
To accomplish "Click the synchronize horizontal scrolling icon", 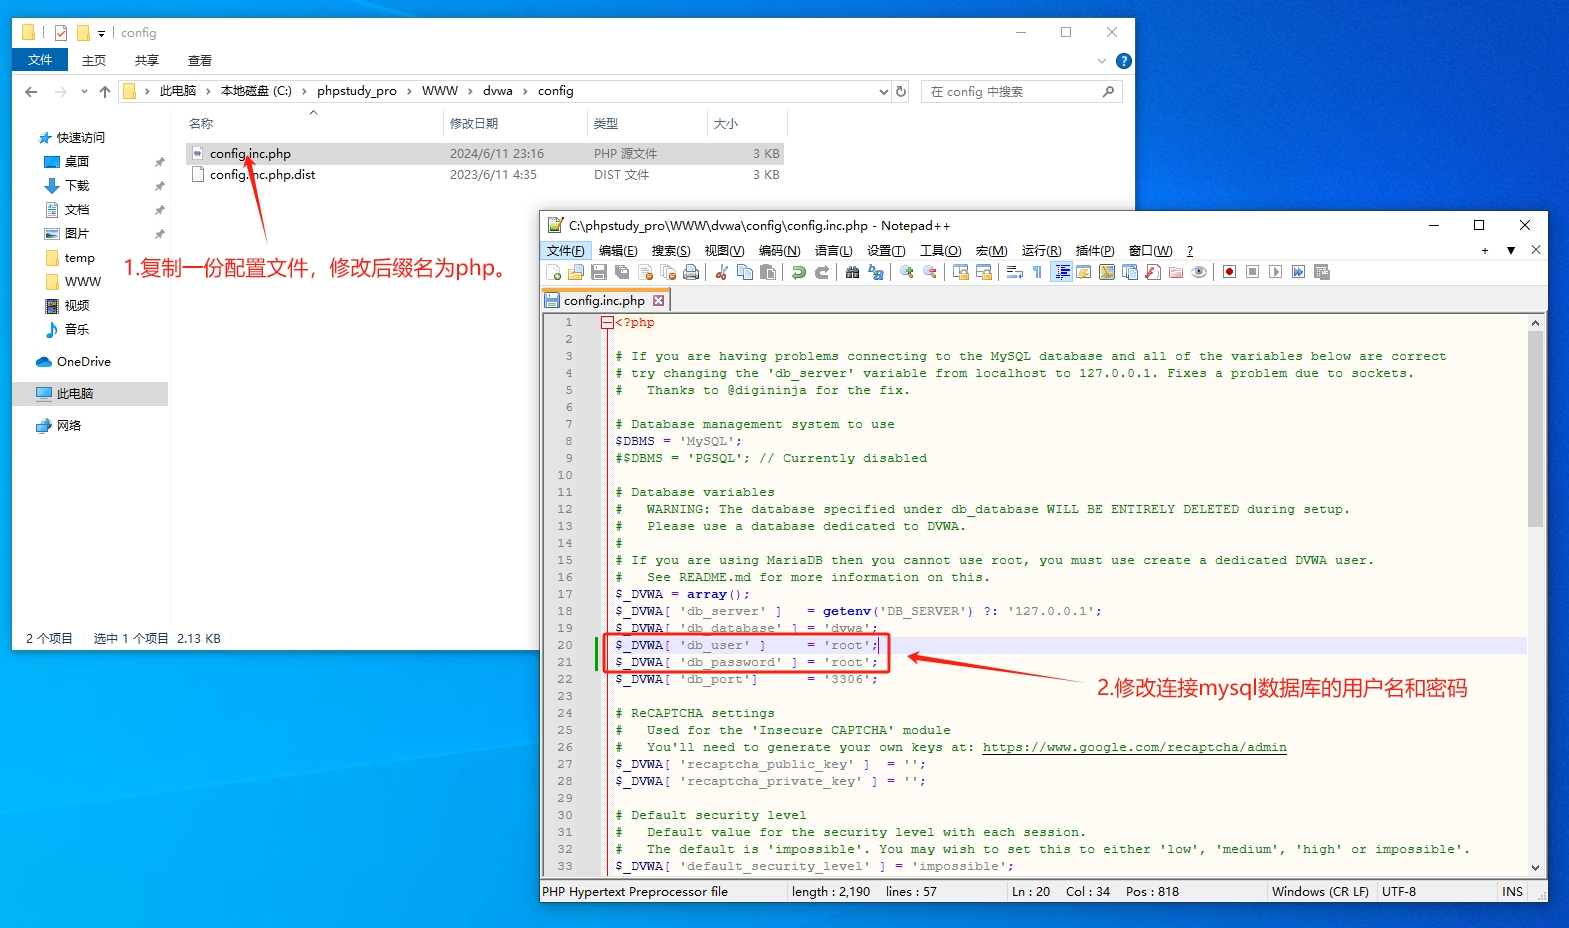I will (x=984, y=272).
